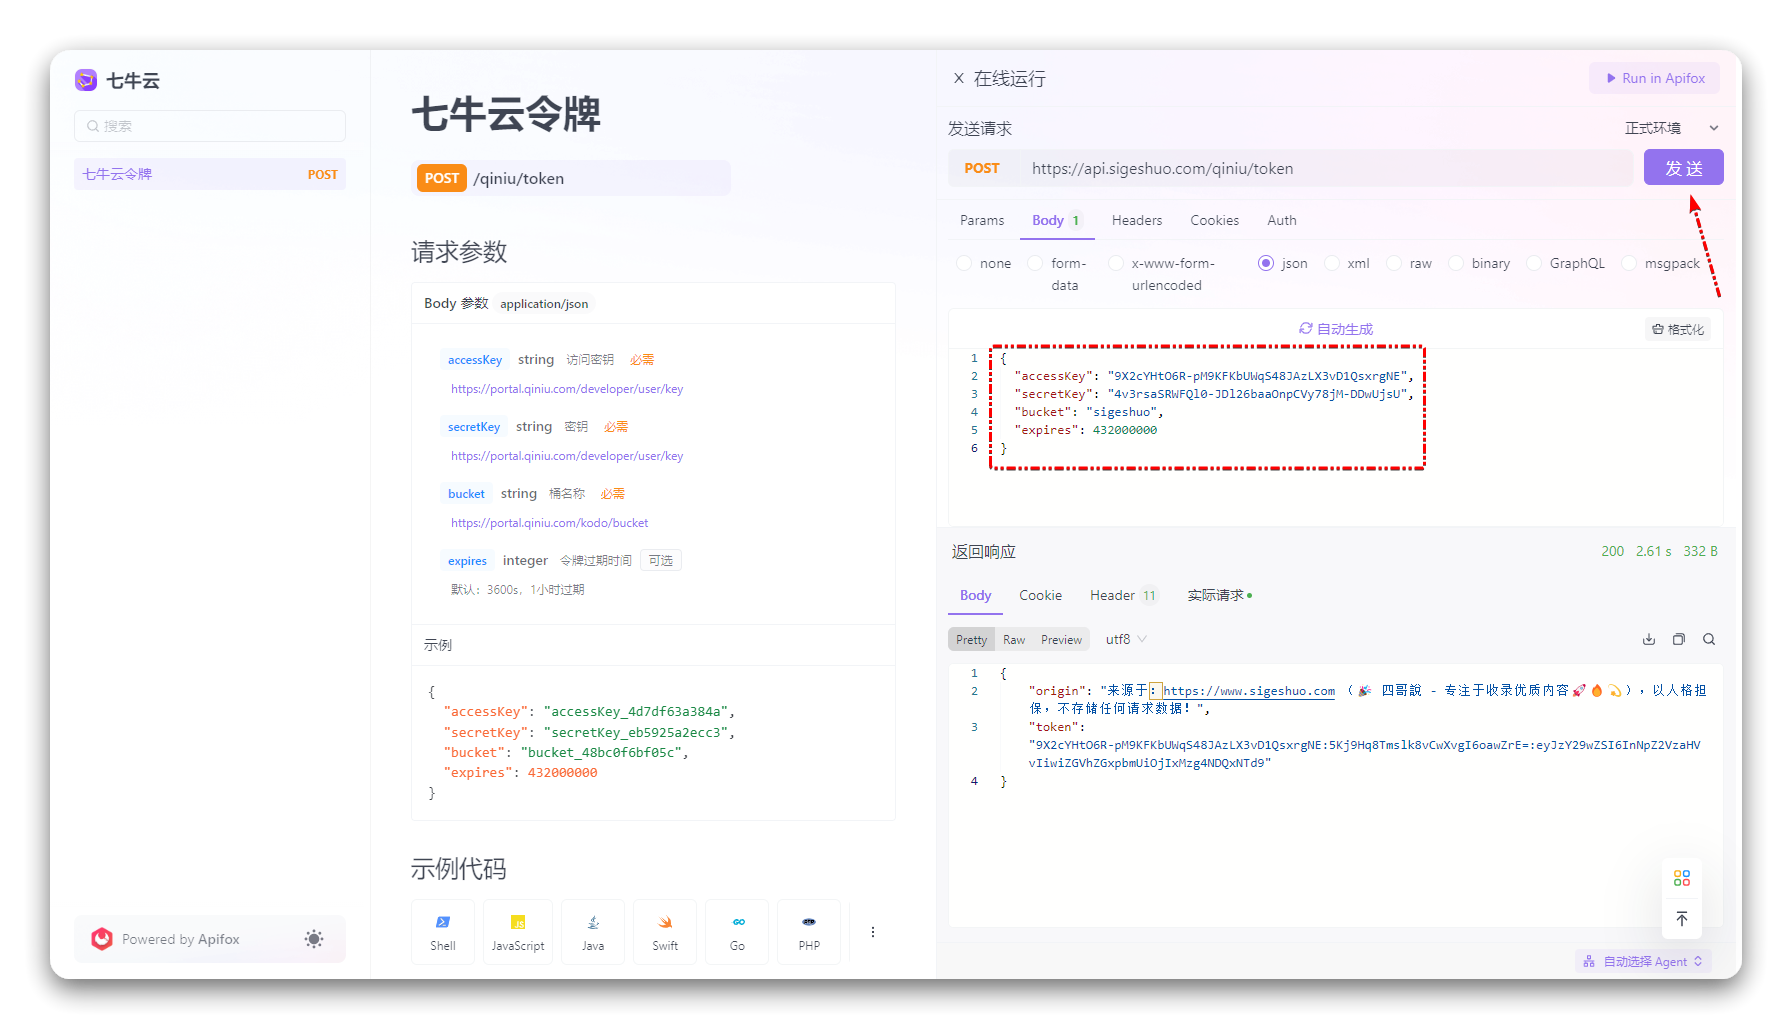Switch response view to Pretty
Screen dimensions: 1792x1029
pos(971,639)
